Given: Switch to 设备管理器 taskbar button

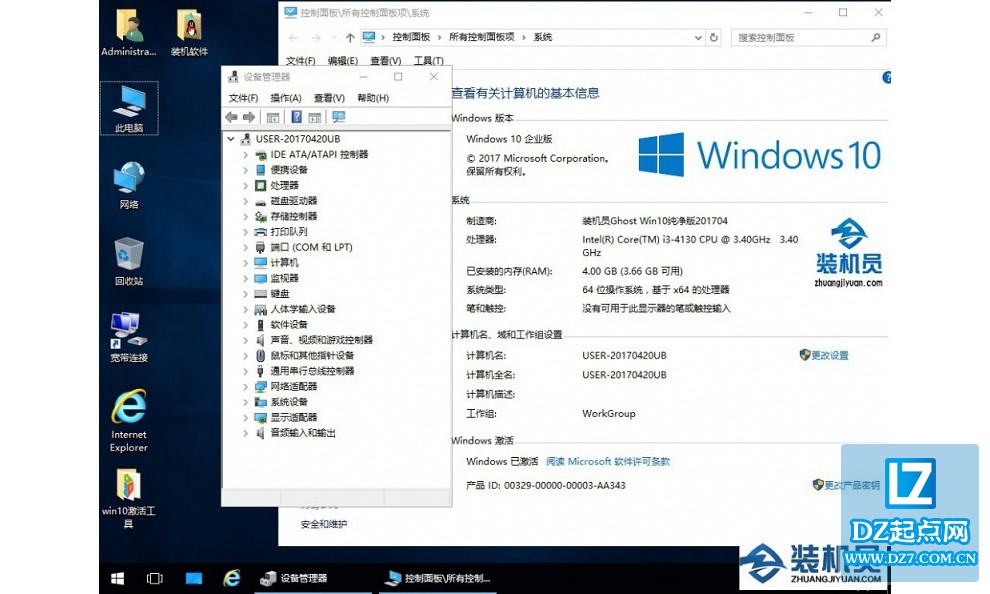Looking at the screenshot, I should point(314,578).
